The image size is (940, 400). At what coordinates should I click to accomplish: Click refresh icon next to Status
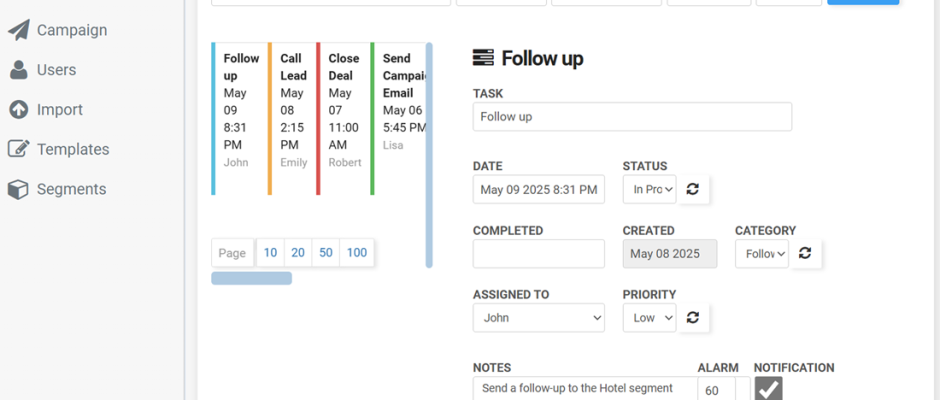click(x=693, y=189)
